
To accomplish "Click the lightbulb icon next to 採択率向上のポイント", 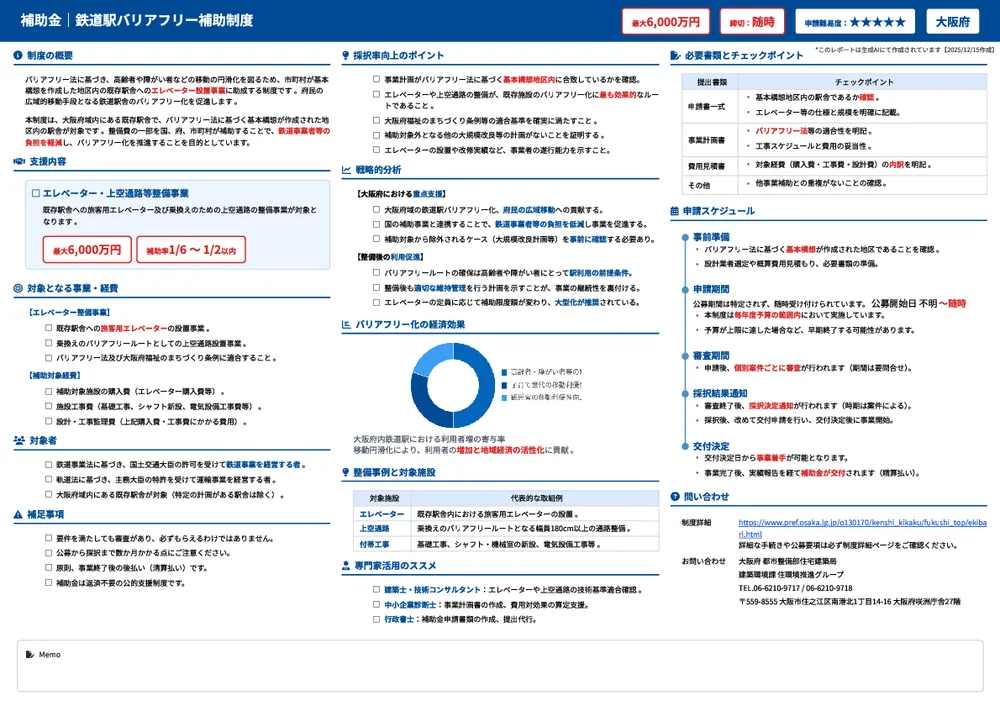I will 346,56.
